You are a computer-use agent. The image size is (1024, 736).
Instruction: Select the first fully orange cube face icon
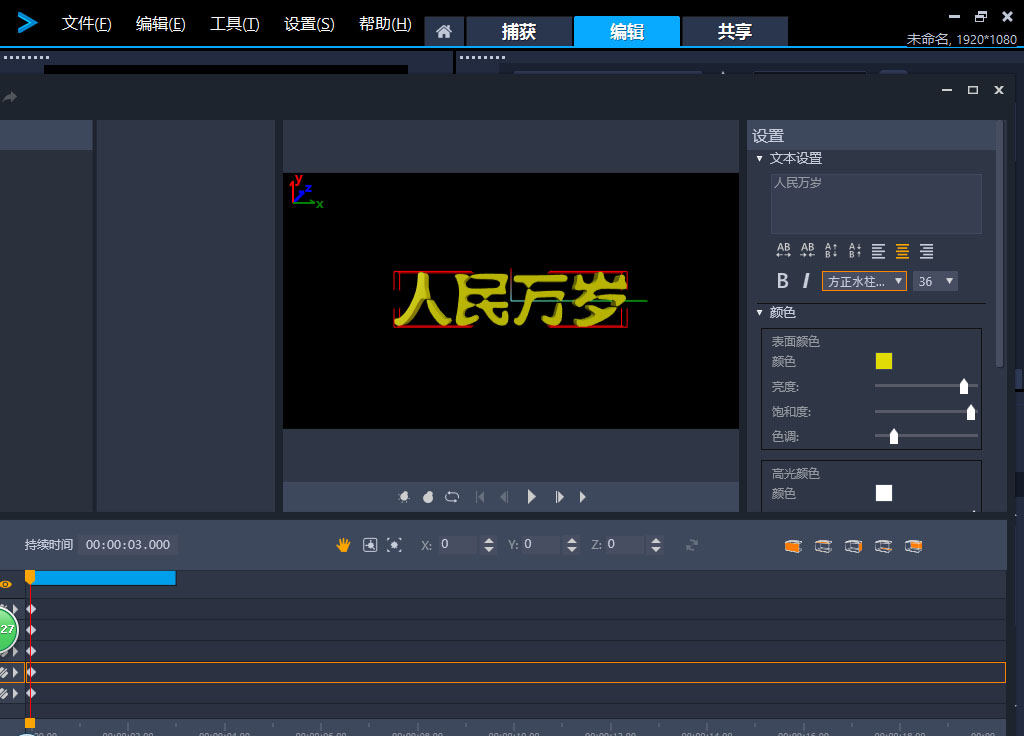click(793, 546)
